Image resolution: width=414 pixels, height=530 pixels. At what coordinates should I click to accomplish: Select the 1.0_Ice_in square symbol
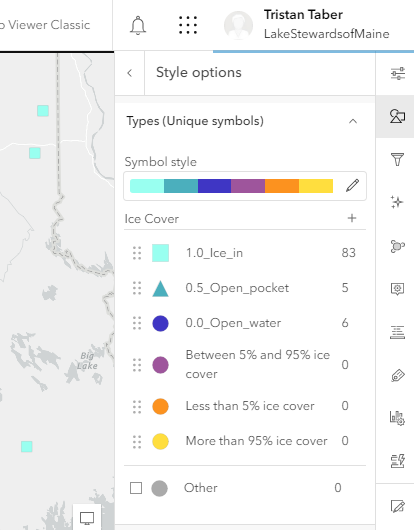160,253
